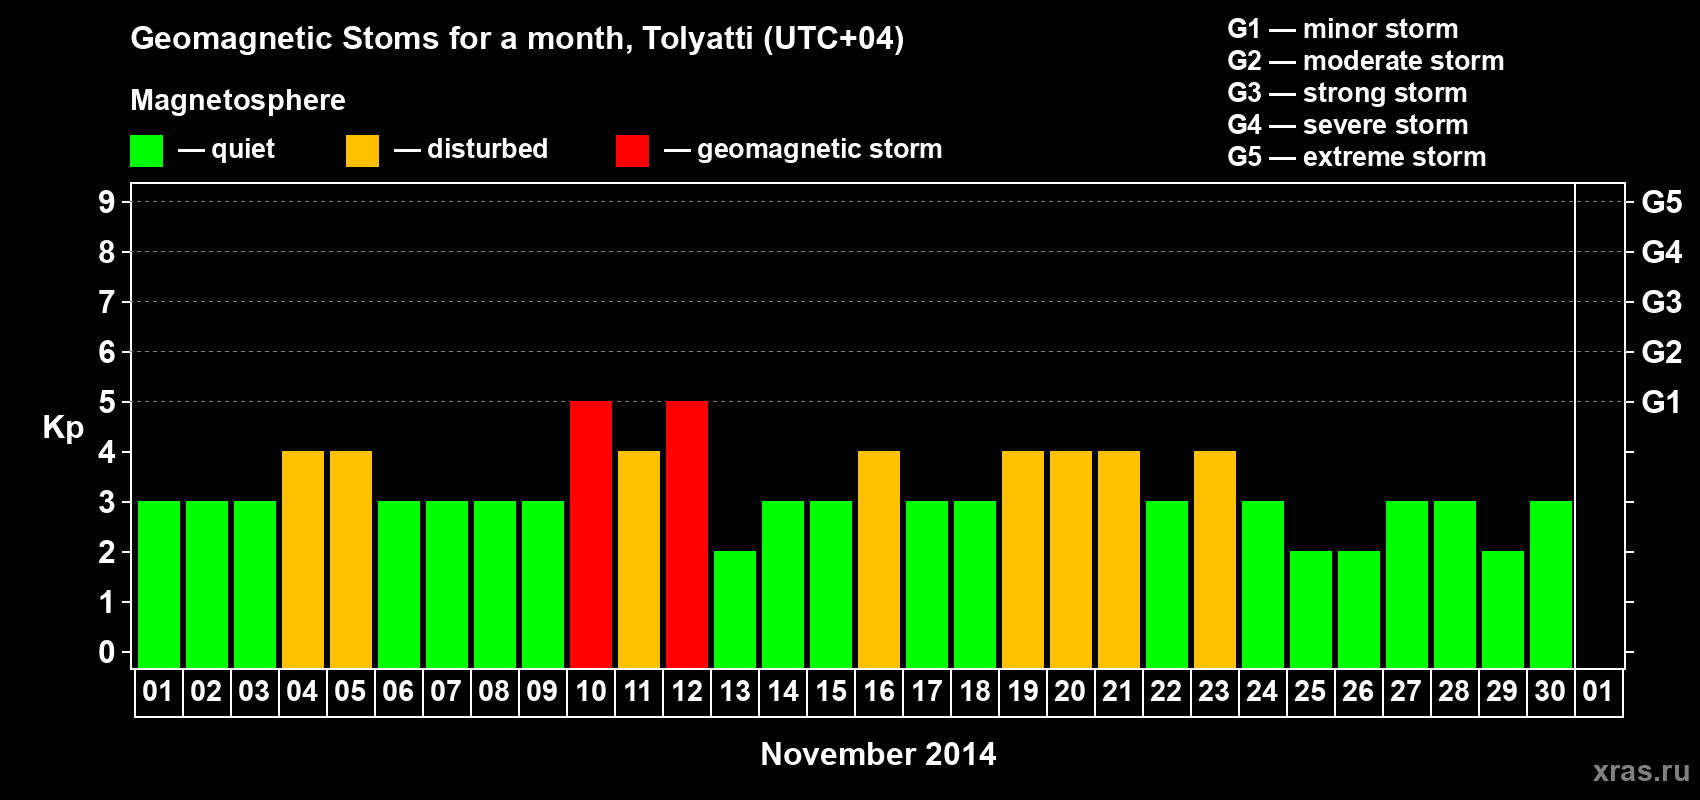Click the G3 strong storm legend entry
1700x800 pixels.
click(1347, 93)
